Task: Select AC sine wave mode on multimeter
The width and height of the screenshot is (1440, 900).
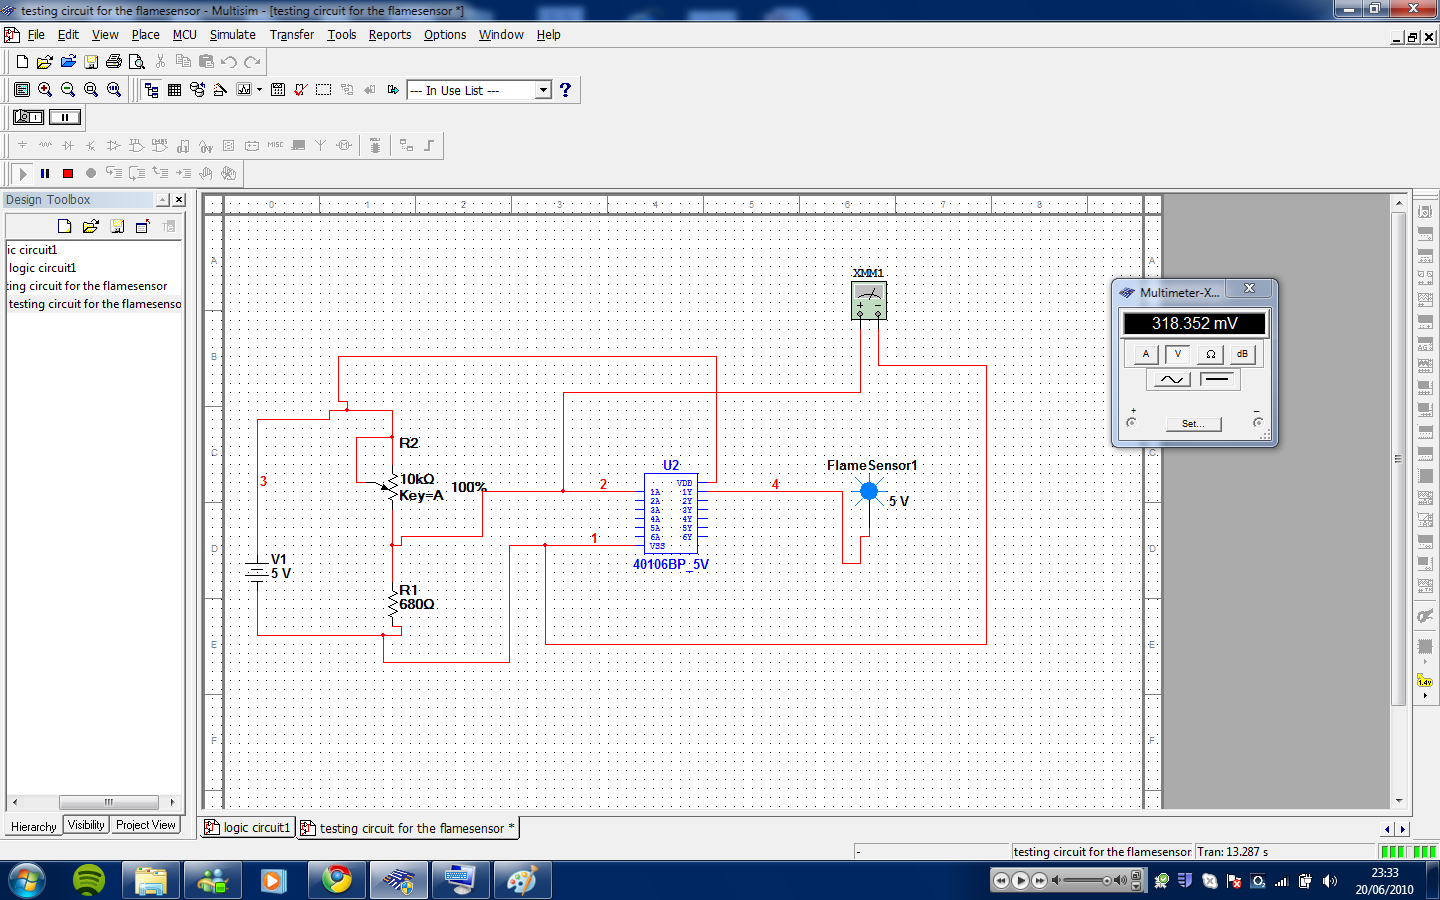Action: [1171, 380]
